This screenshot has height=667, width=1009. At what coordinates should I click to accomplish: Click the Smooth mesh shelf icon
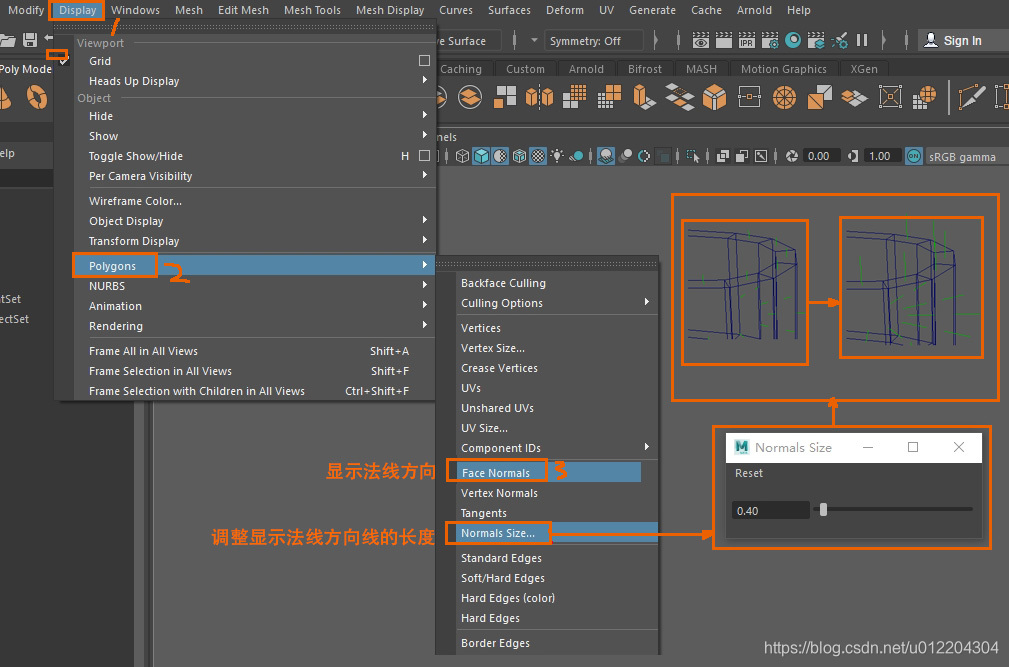(574, 97)
